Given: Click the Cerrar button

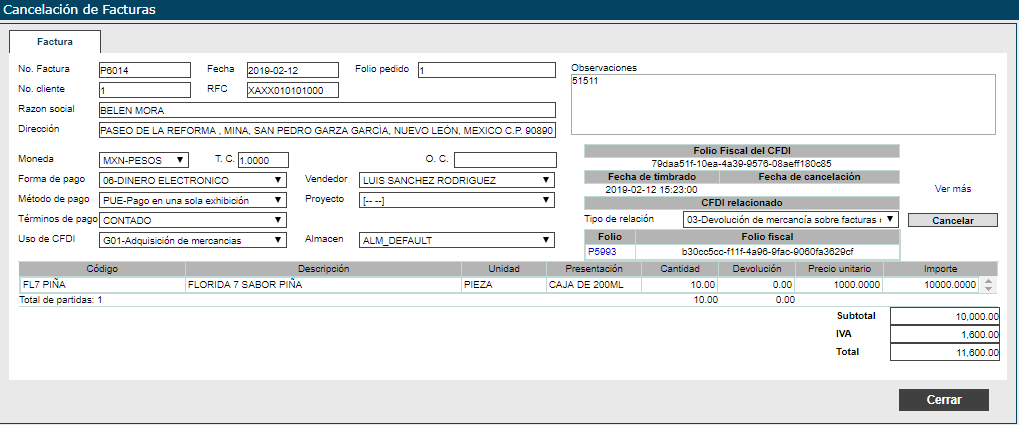Looking at the screenshot, I should click(x=943, y=400).
